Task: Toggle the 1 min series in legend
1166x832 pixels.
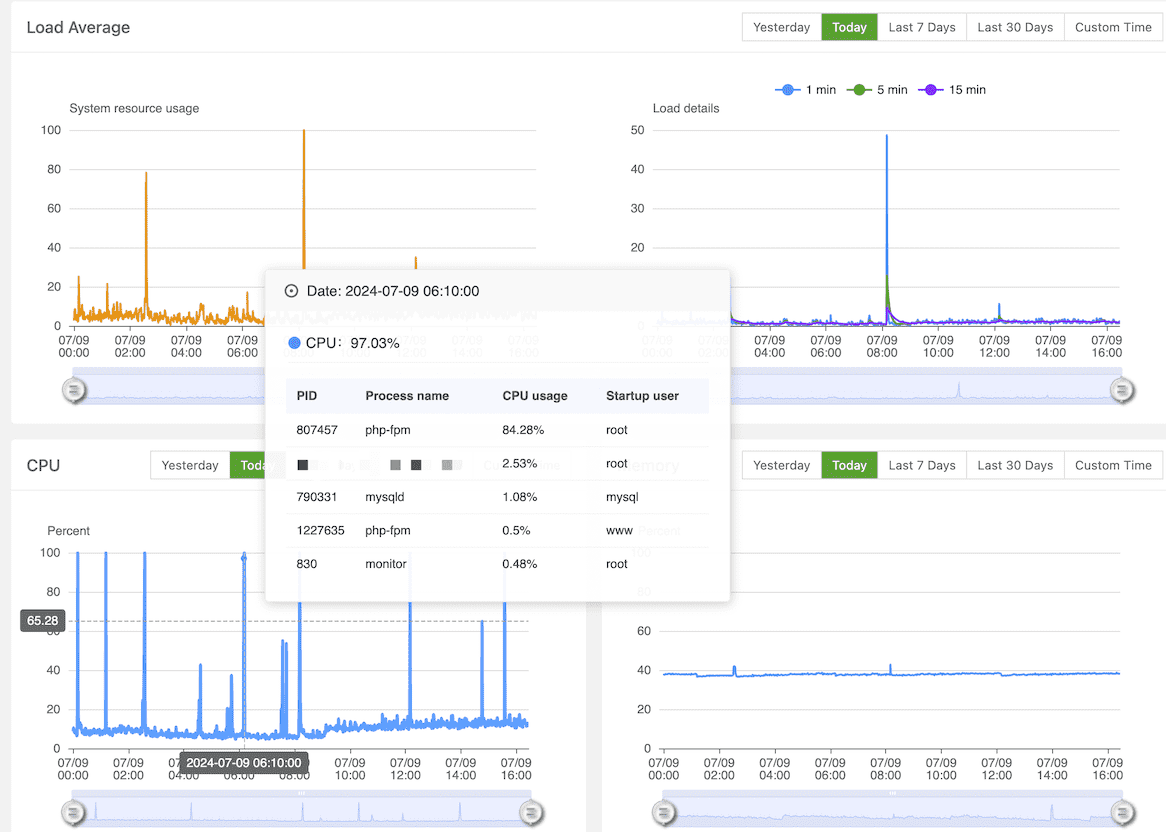Action: (x=806, y=90)
